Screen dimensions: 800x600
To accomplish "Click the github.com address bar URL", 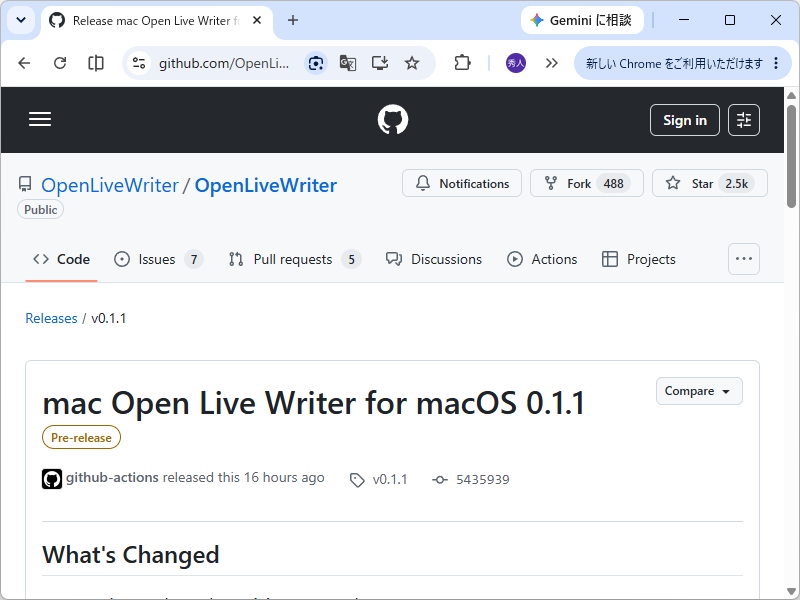I will point(224,63).
